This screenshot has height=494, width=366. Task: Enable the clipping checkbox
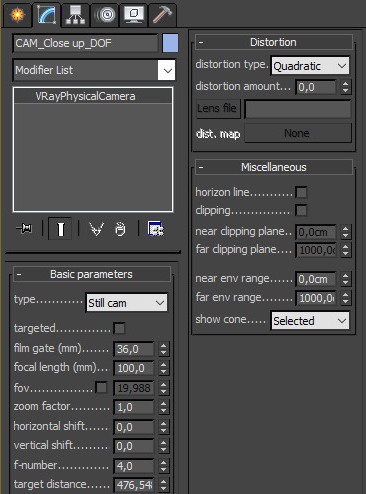(x=301, y=210)
